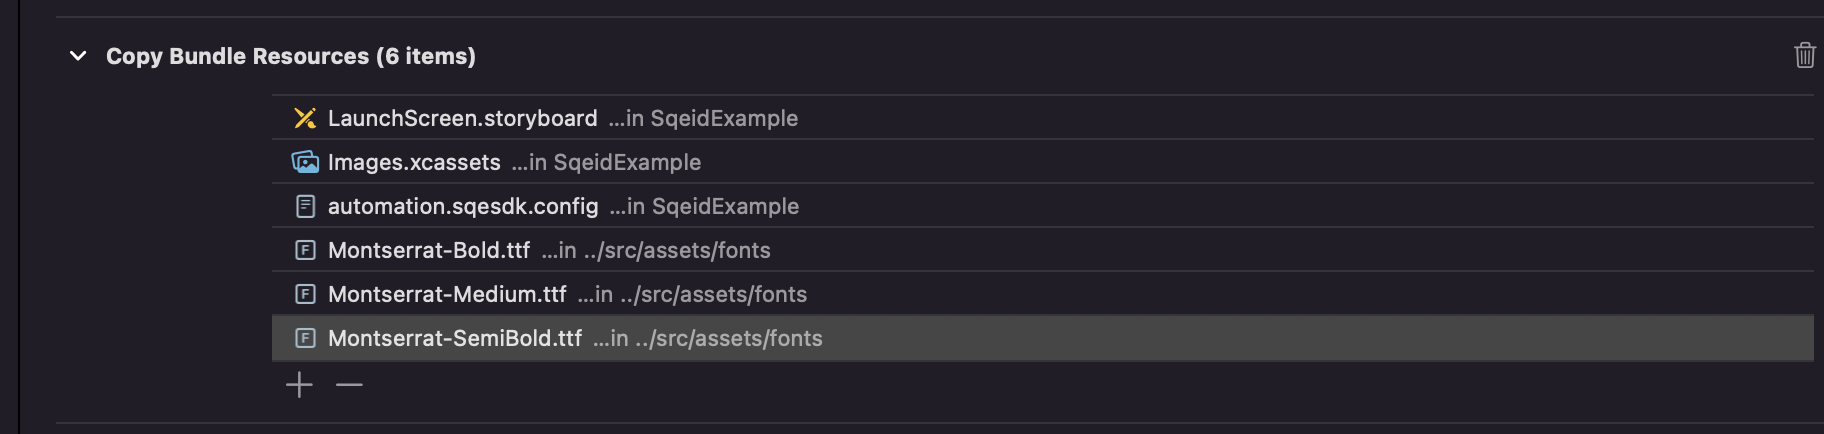Click the automation.sqesdk.config document icon
Viewport: 1824px width, 434px height.
coord(305,206)
